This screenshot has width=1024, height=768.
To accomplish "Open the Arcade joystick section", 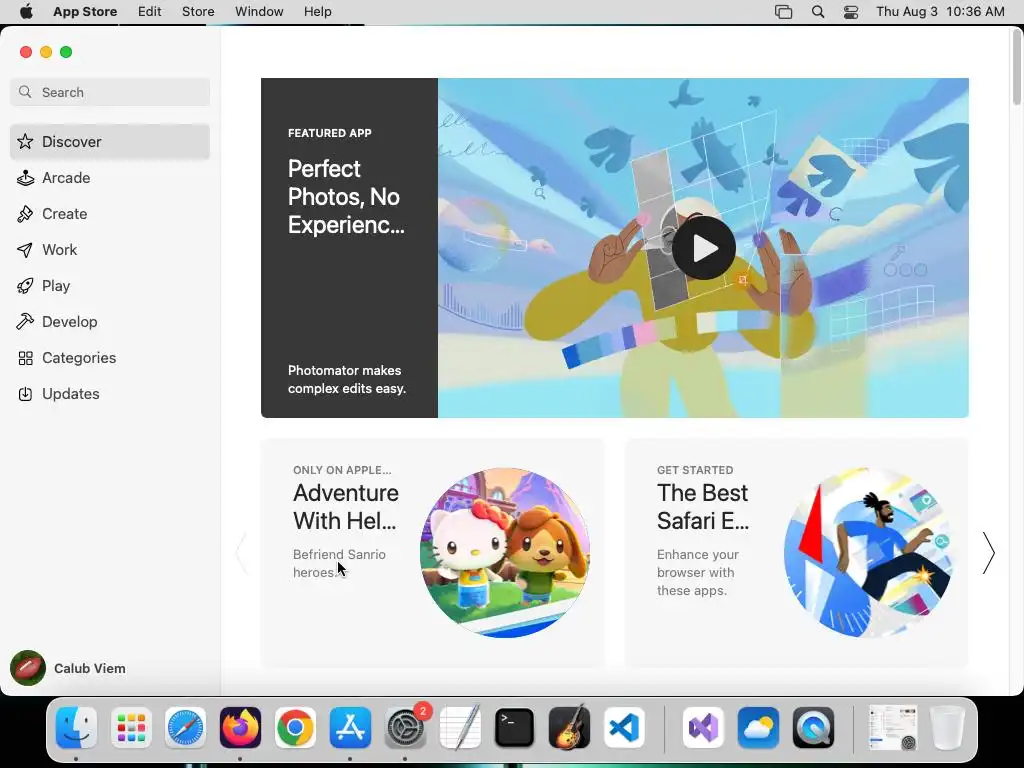I will coord(110,178).
